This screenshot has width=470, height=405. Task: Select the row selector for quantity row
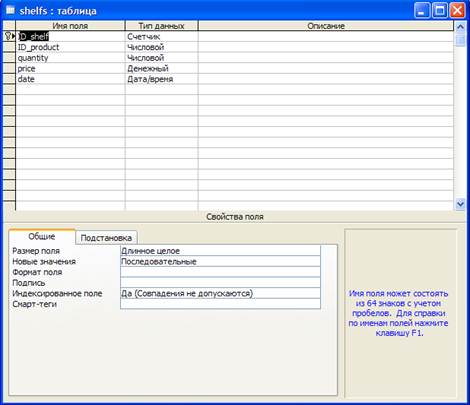pyautogui.click(x=9, y=58)
